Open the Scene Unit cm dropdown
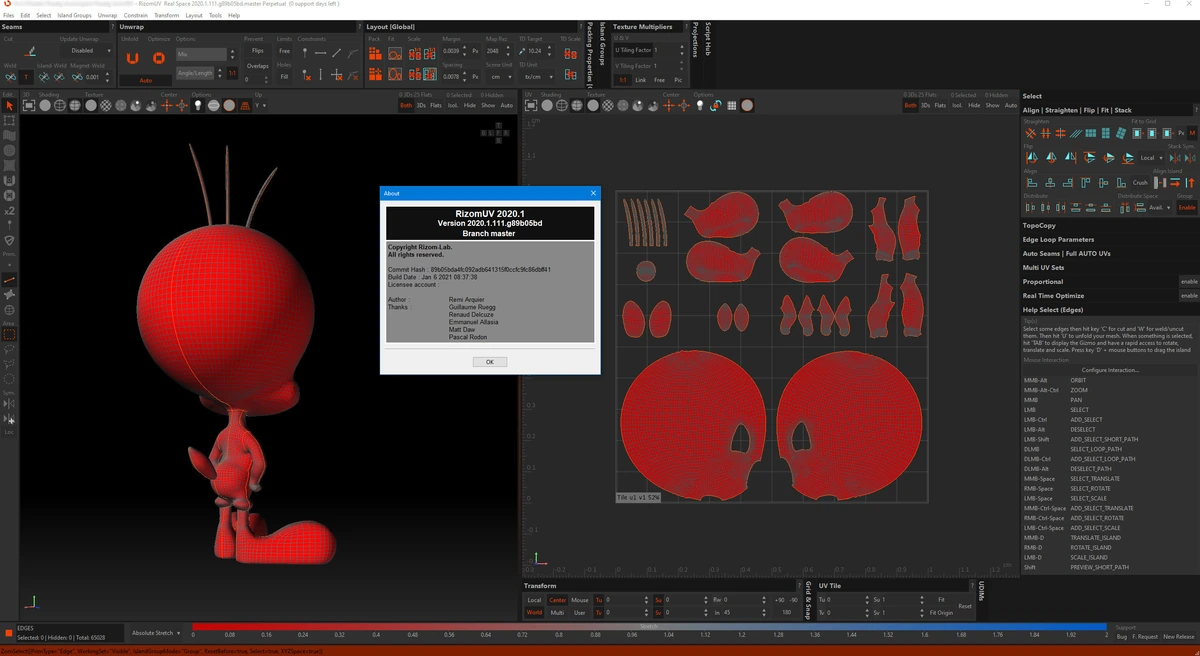This screenshot has width=1200, height=656. (x=499, y=76)
